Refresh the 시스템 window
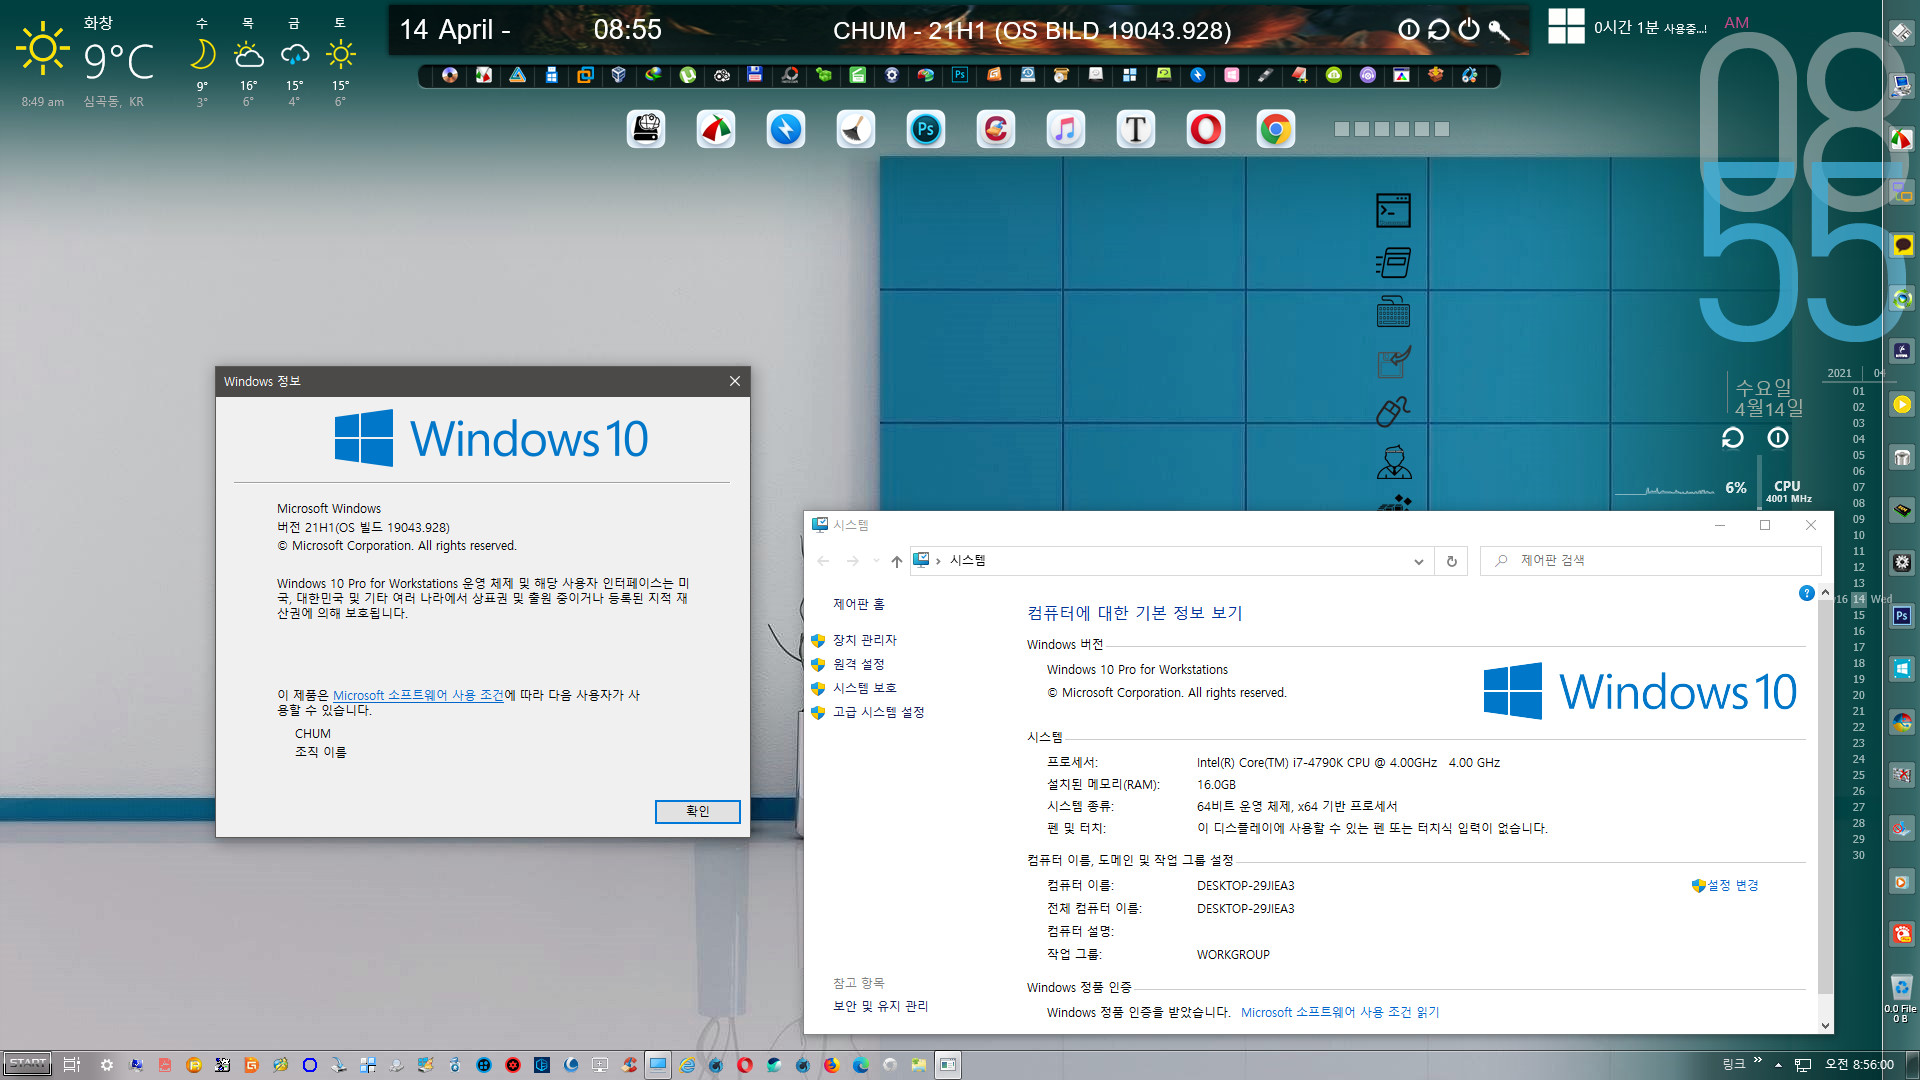 (x=1451, y=561)
